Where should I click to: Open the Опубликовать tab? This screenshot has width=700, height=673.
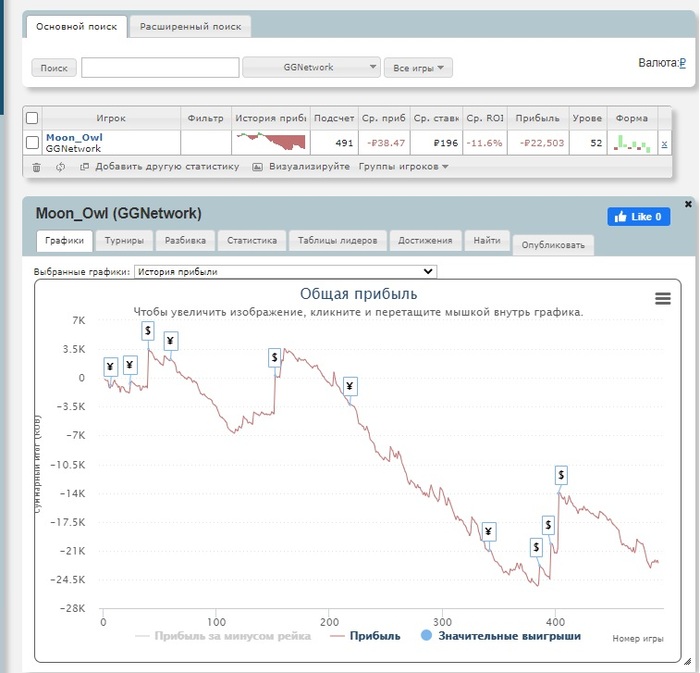553,245
